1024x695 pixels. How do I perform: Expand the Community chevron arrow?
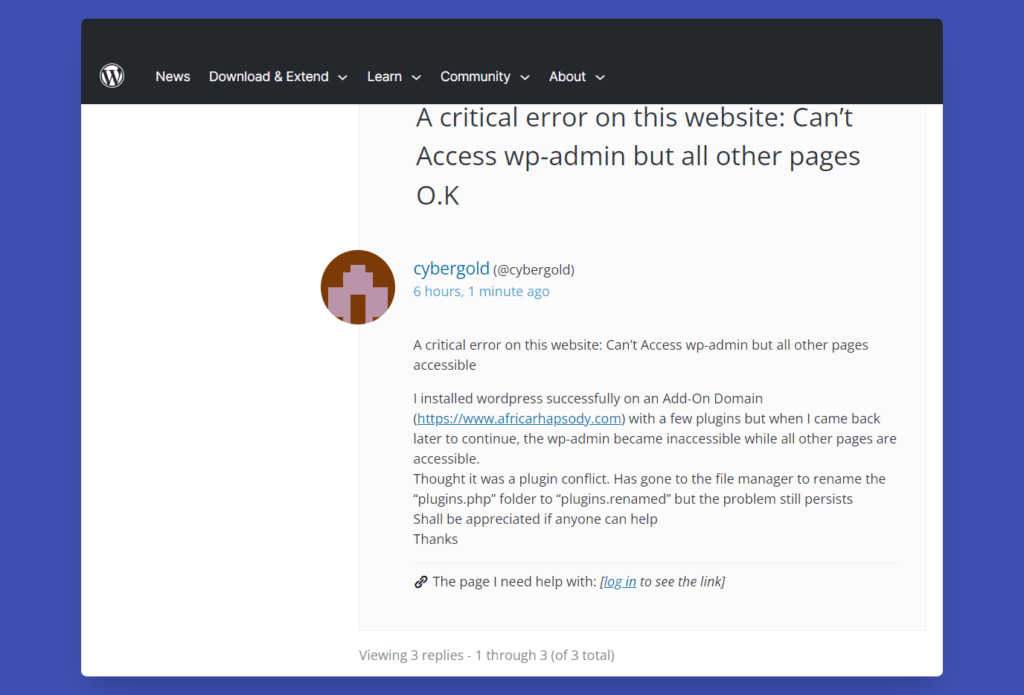click(524, 77)
